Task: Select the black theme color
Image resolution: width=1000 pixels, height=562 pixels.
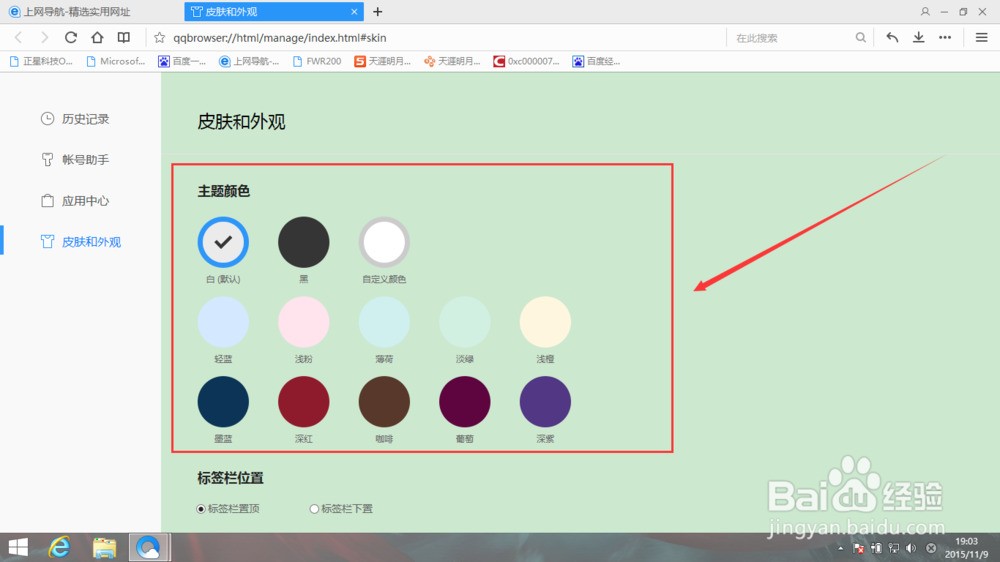Action: point(304,242)
